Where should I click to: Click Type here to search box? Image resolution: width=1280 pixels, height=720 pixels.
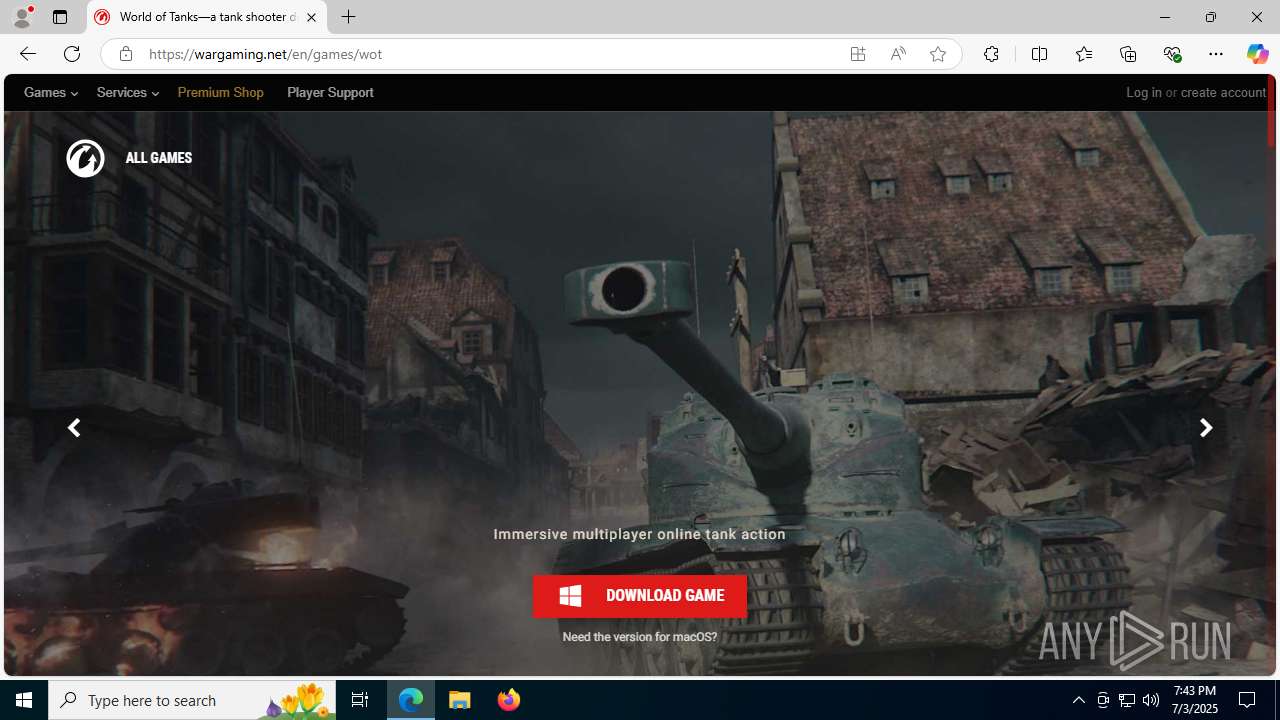[x=192, y=700]
